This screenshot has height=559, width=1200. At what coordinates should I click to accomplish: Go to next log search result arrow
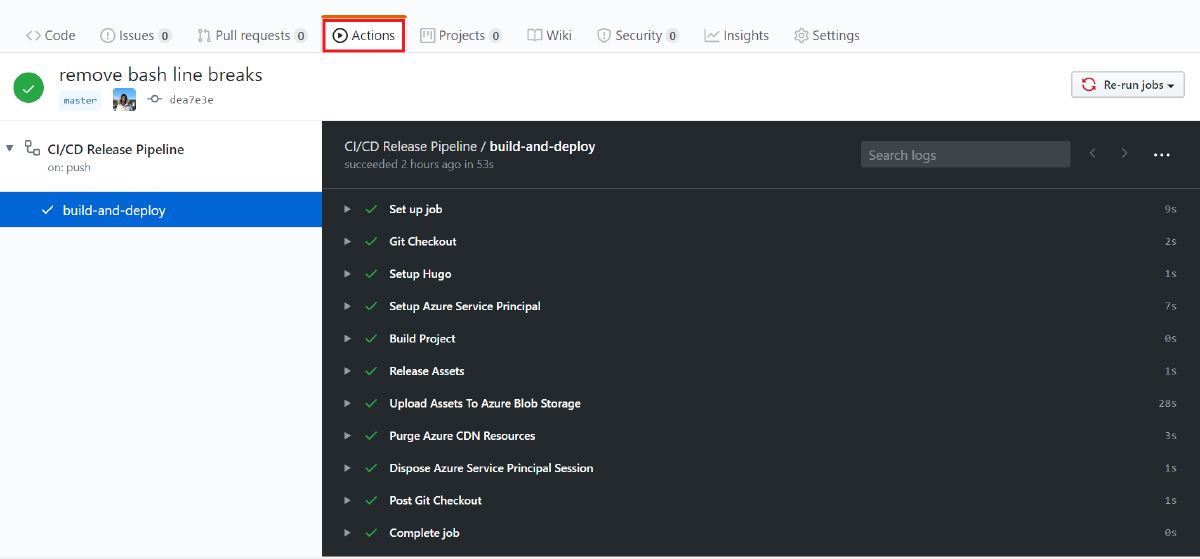point(1125,154)
